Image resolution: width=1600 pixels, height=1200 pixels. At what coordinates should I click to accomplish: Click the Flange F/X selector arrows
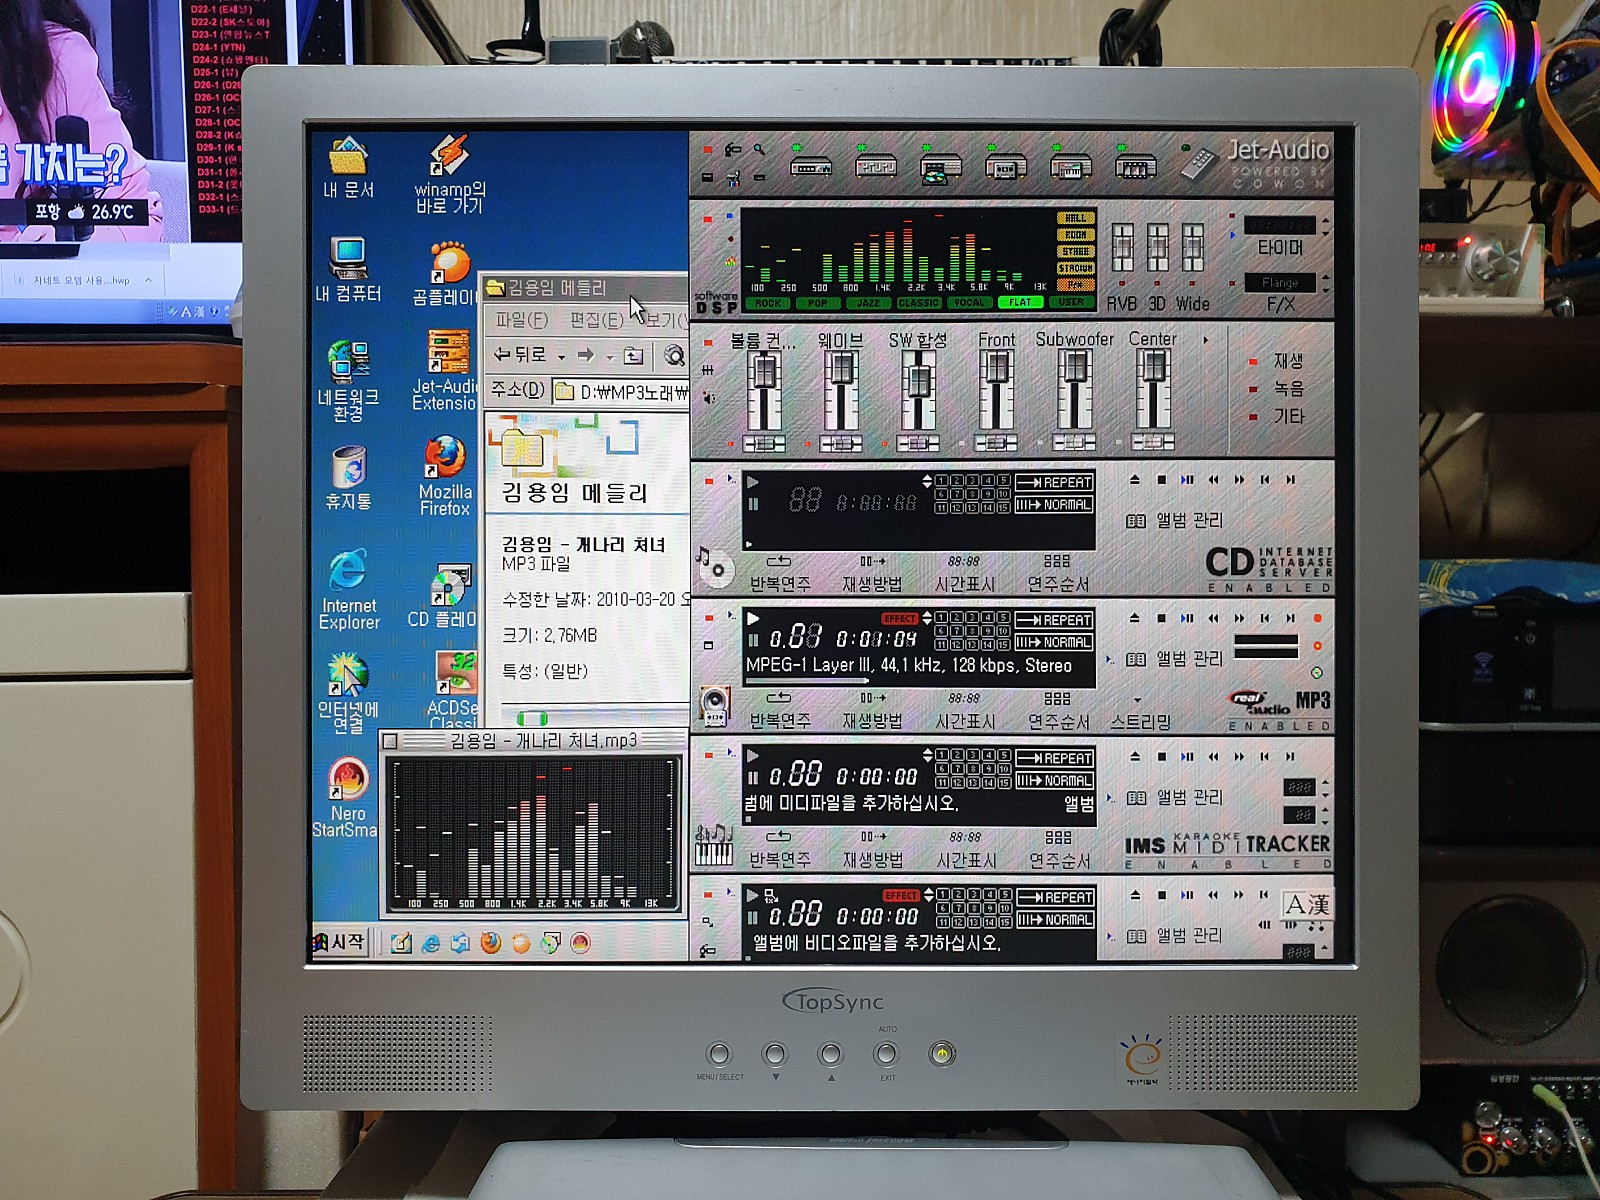1326,282
